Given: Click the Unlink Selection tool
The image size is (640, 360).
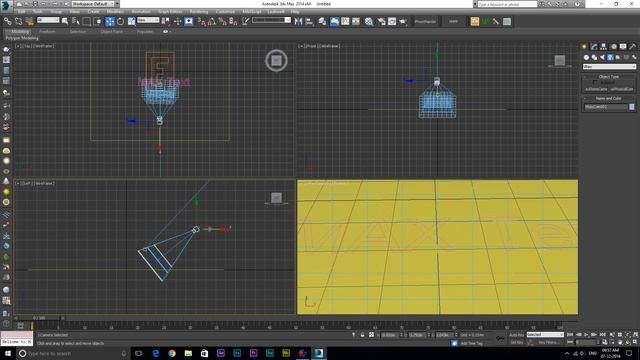Looking at the screenshot, I should pyautogui.click(x=18, y=21).
